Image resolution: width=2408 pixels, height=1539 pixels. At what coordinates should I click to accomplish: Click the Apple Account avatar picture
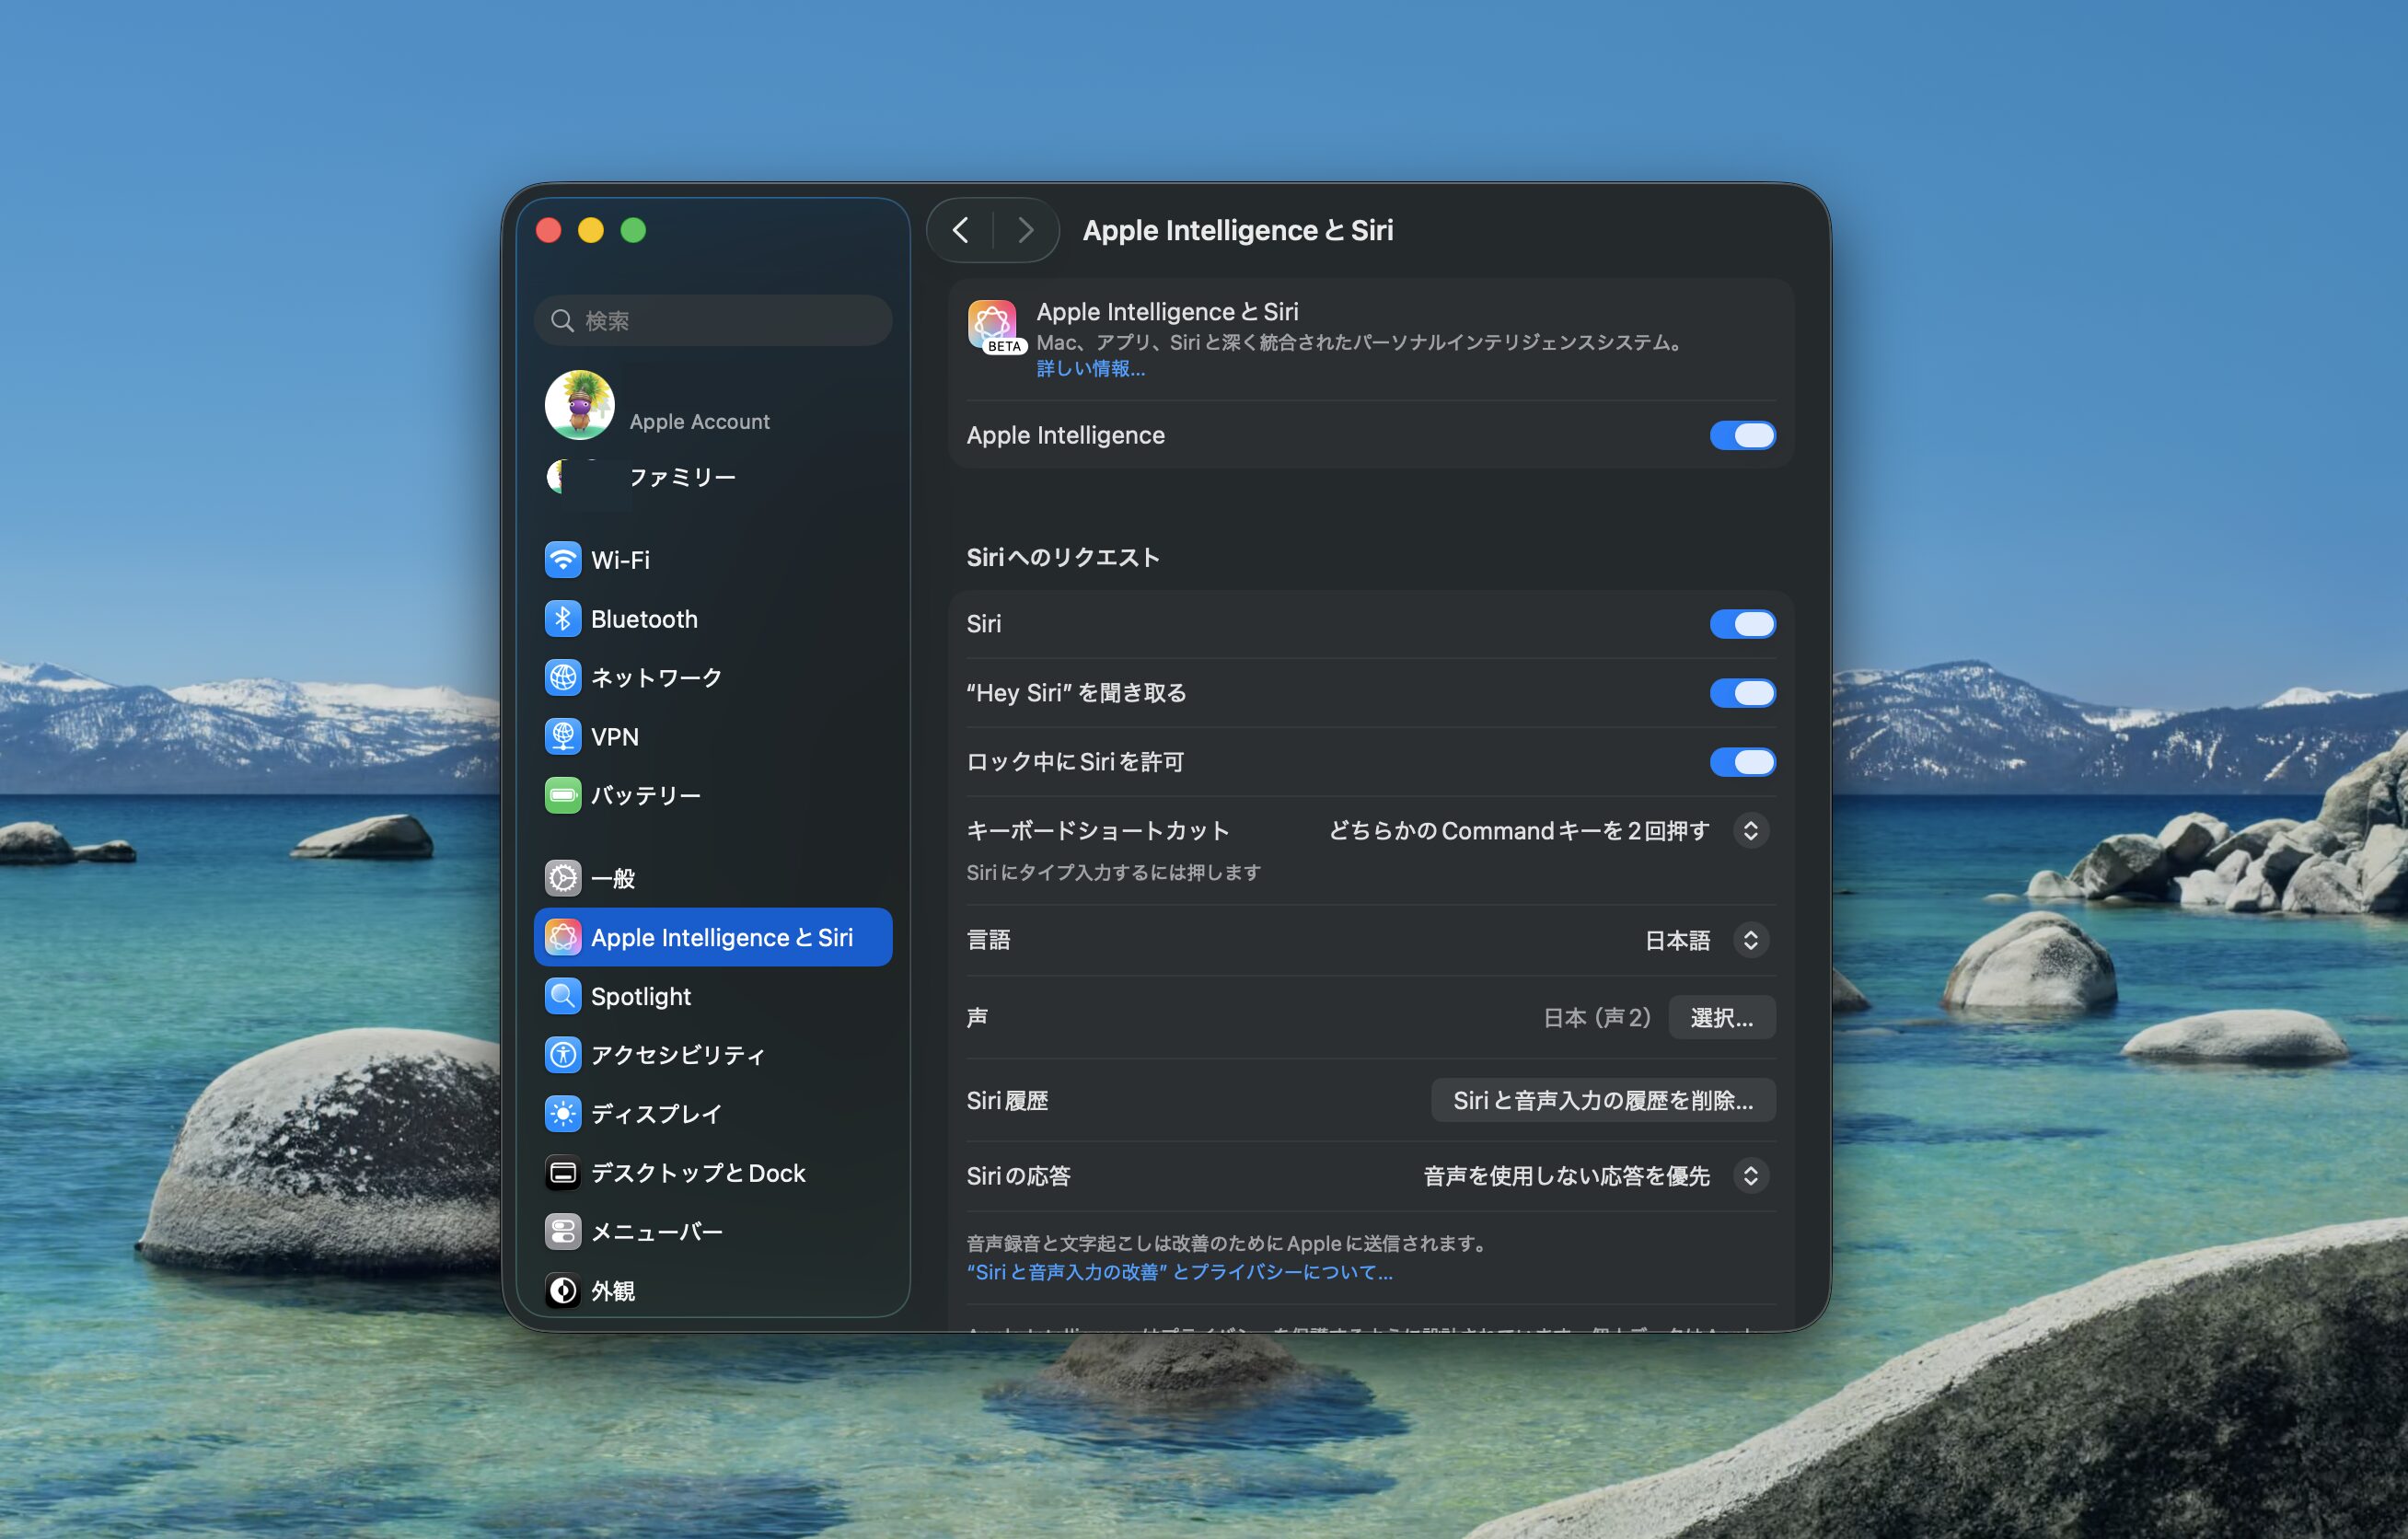580,405
